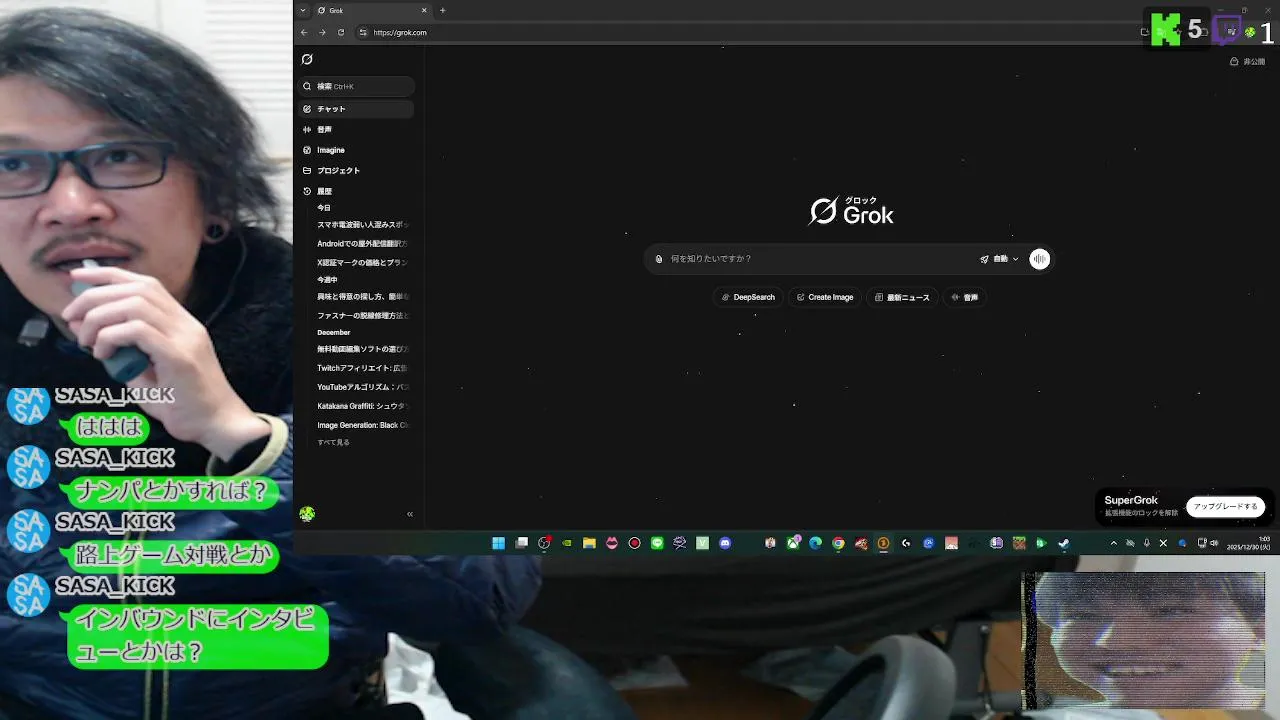Open the browser tab search chevron
The height and width of the screenshot is (720, 1280).
point(303,10)
